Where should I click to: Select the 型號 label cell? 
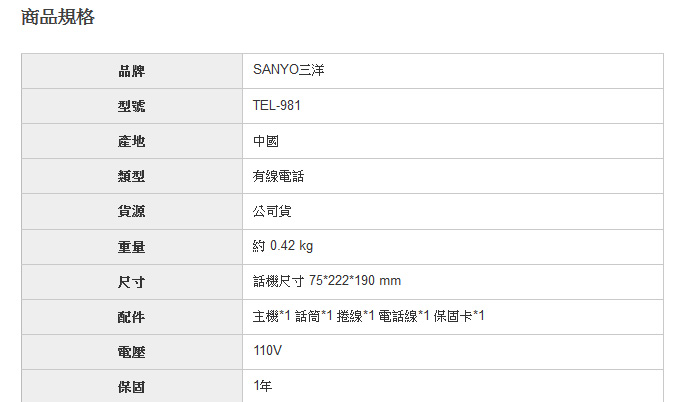[x=132, y=106]
